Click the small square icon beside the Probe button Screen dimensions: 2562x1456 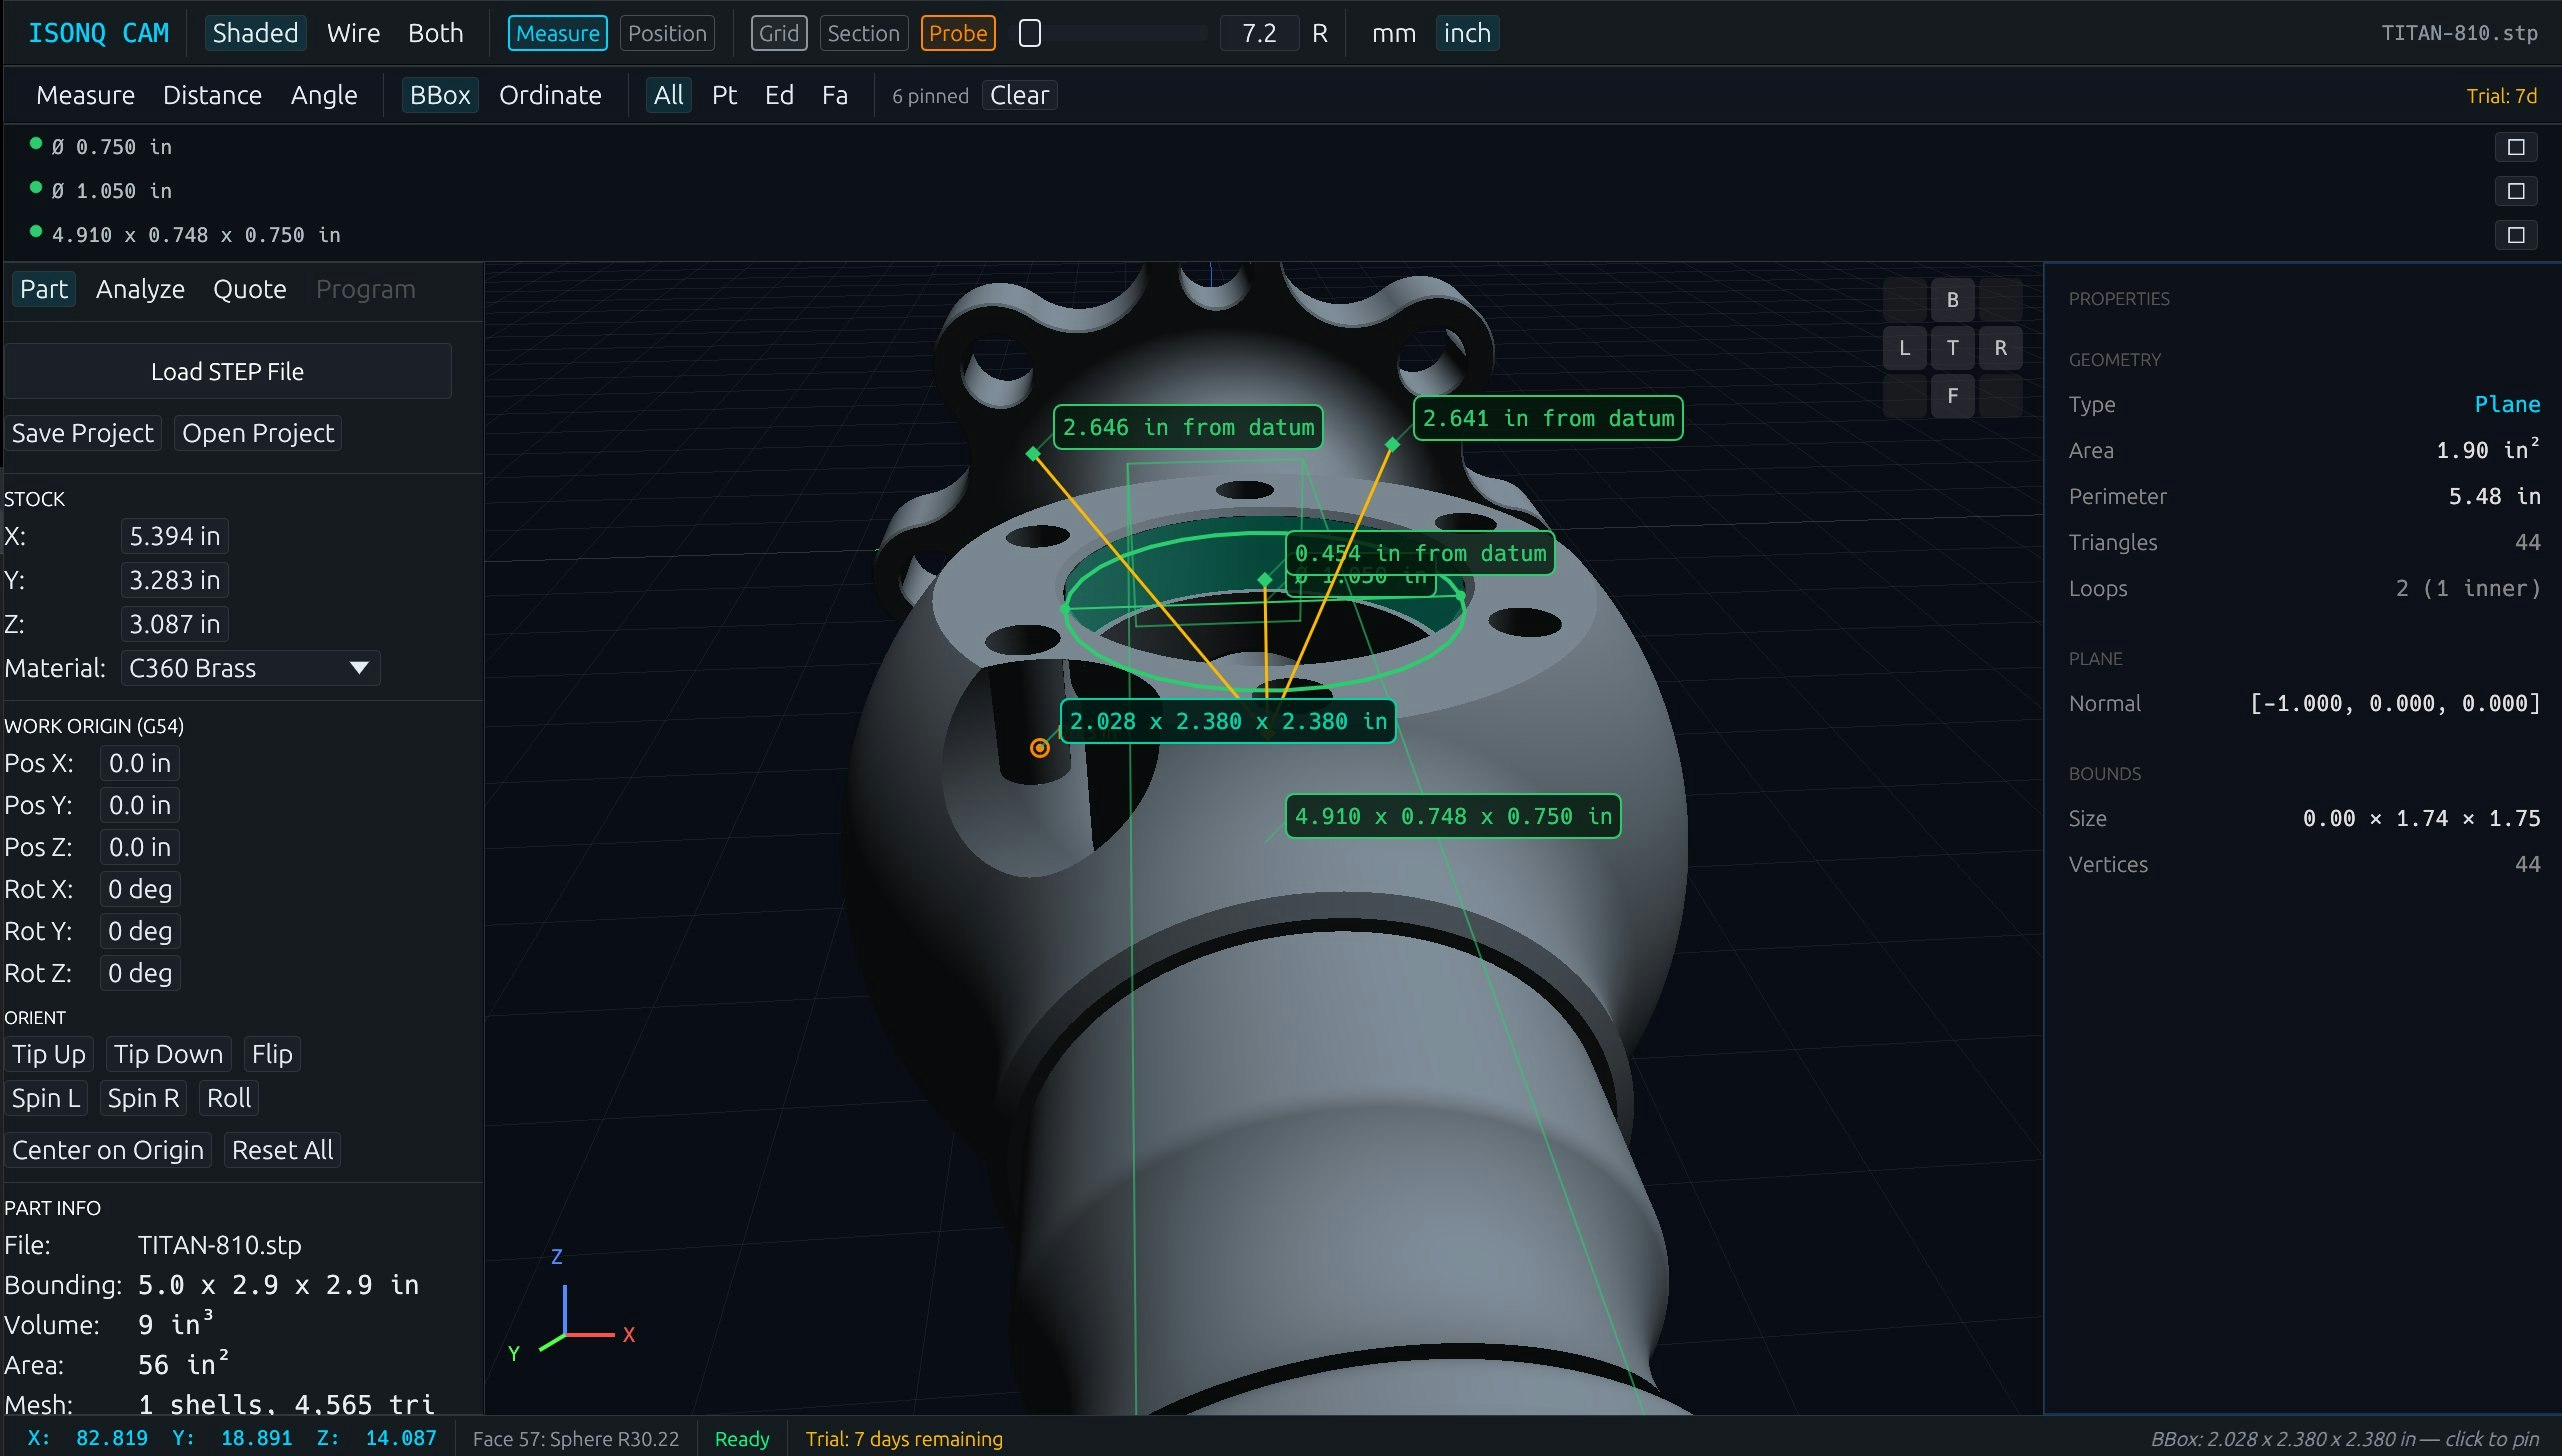[1030, 33]
